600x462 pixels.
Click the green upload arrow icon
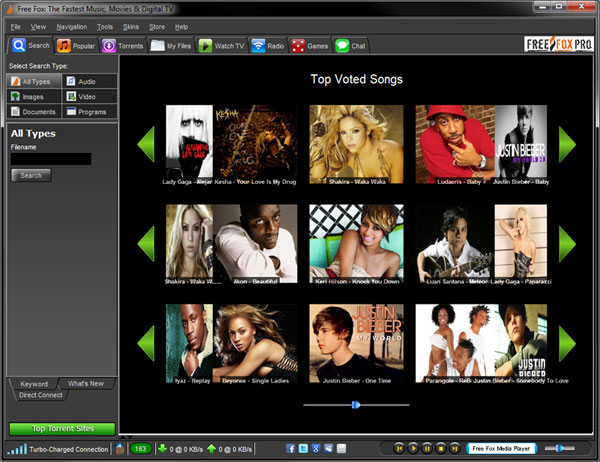(x=211, y=449)
